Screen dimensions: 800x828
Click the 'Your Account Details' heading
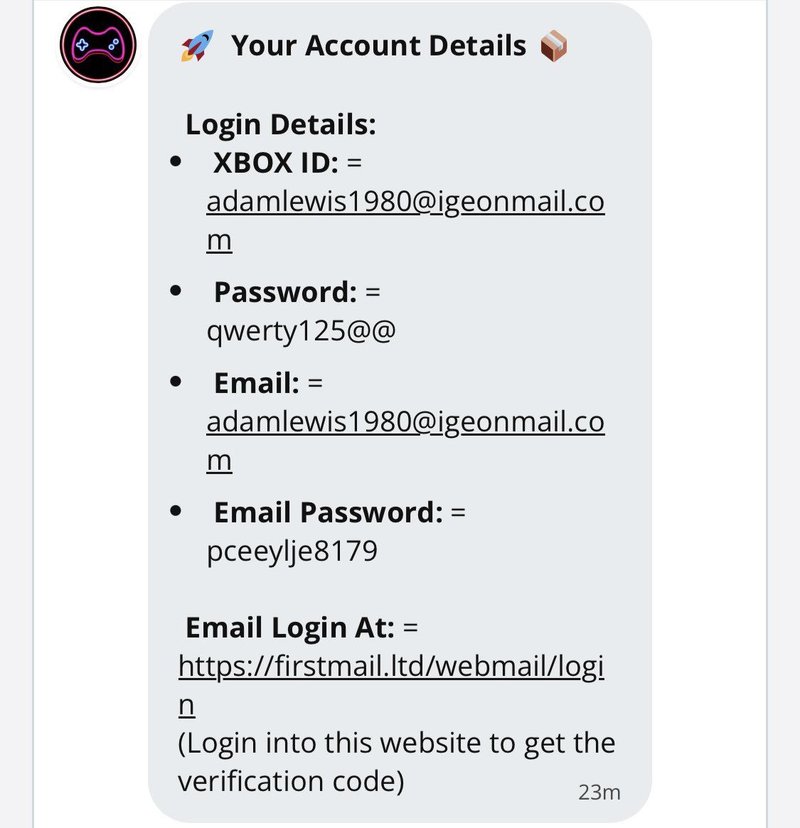[379, 45]
